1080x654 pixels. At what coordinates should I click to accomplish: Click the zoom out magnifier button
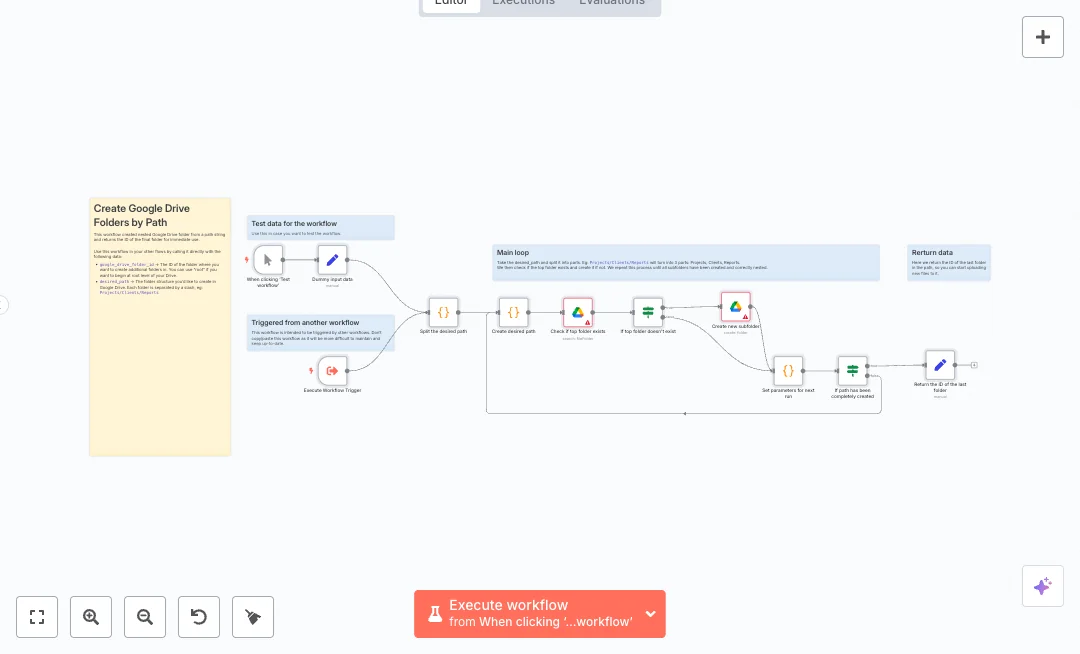point(145,617)
